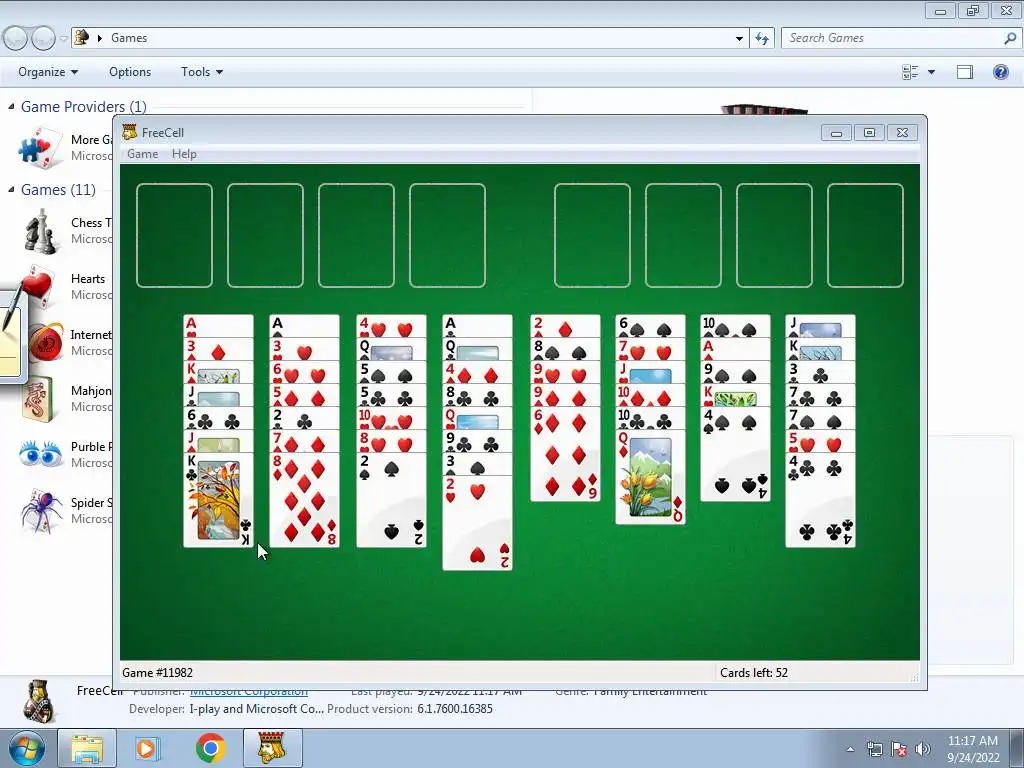Click the fourth empty free cell

tap(447, 235)
